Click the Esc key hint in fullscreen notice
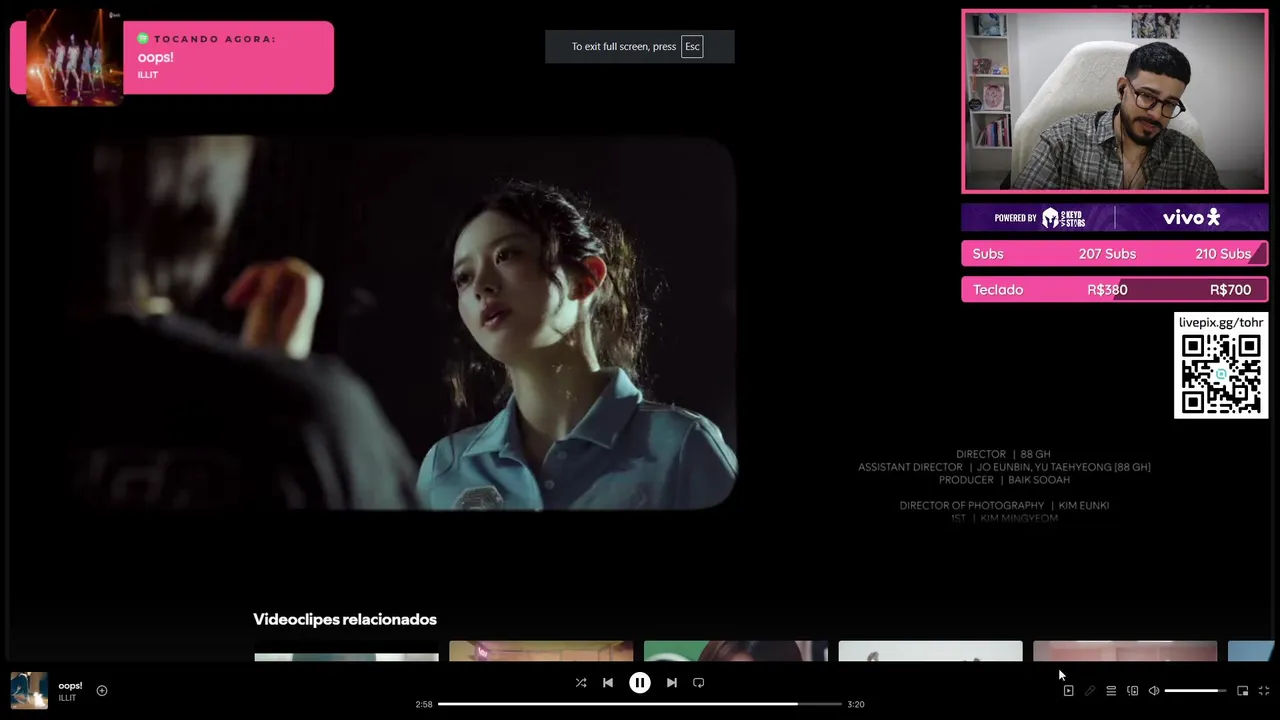Screen dimensions: 1280x720 click(x=692, y=47)
